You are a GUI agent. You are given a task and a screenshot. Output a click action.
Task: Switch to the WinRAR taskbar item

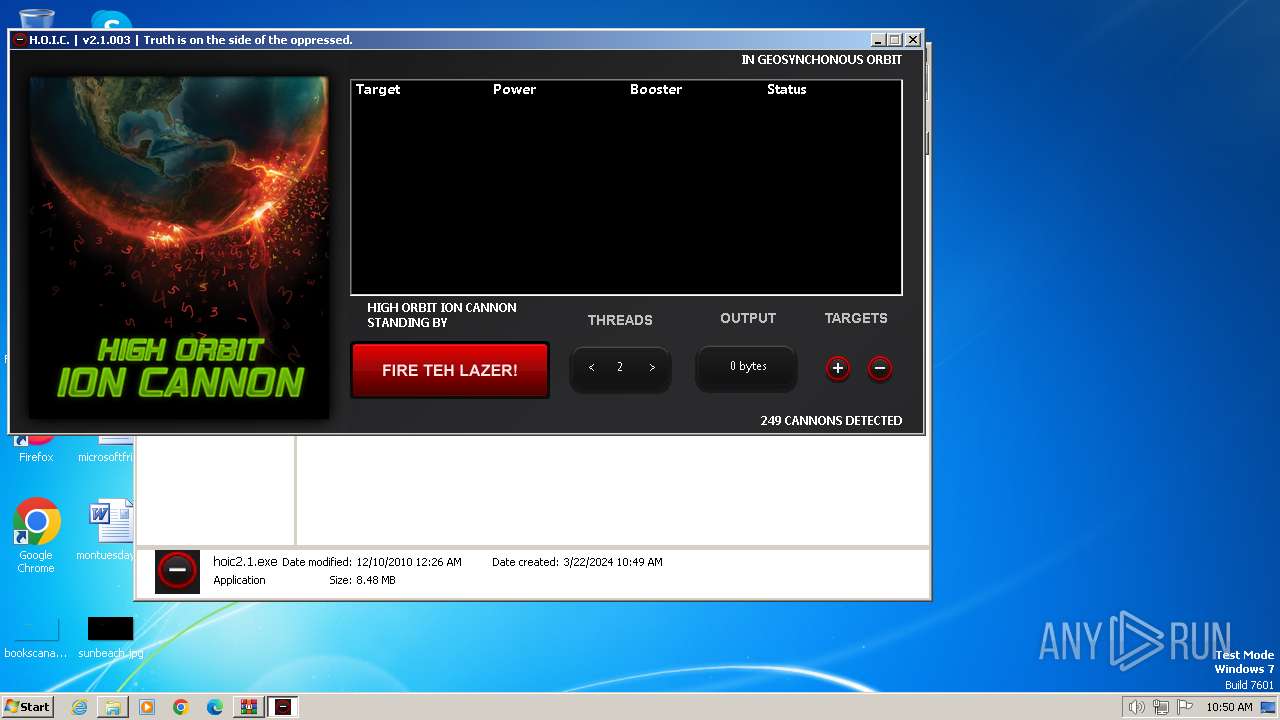(x=249, y=707)
